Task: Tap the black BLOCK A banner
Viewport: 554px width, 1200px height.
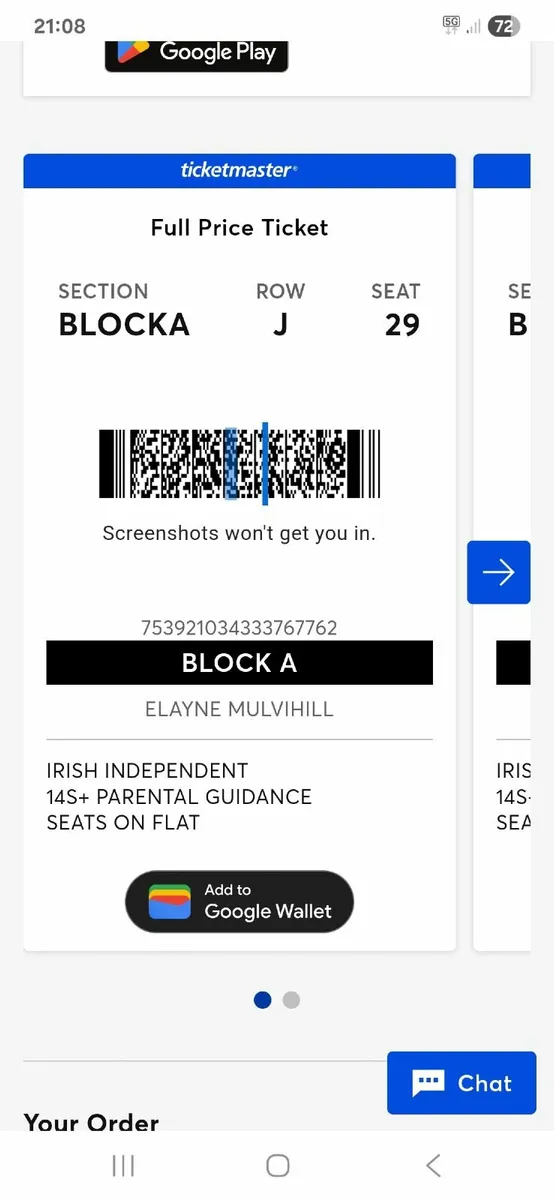Action: point(239,663)
